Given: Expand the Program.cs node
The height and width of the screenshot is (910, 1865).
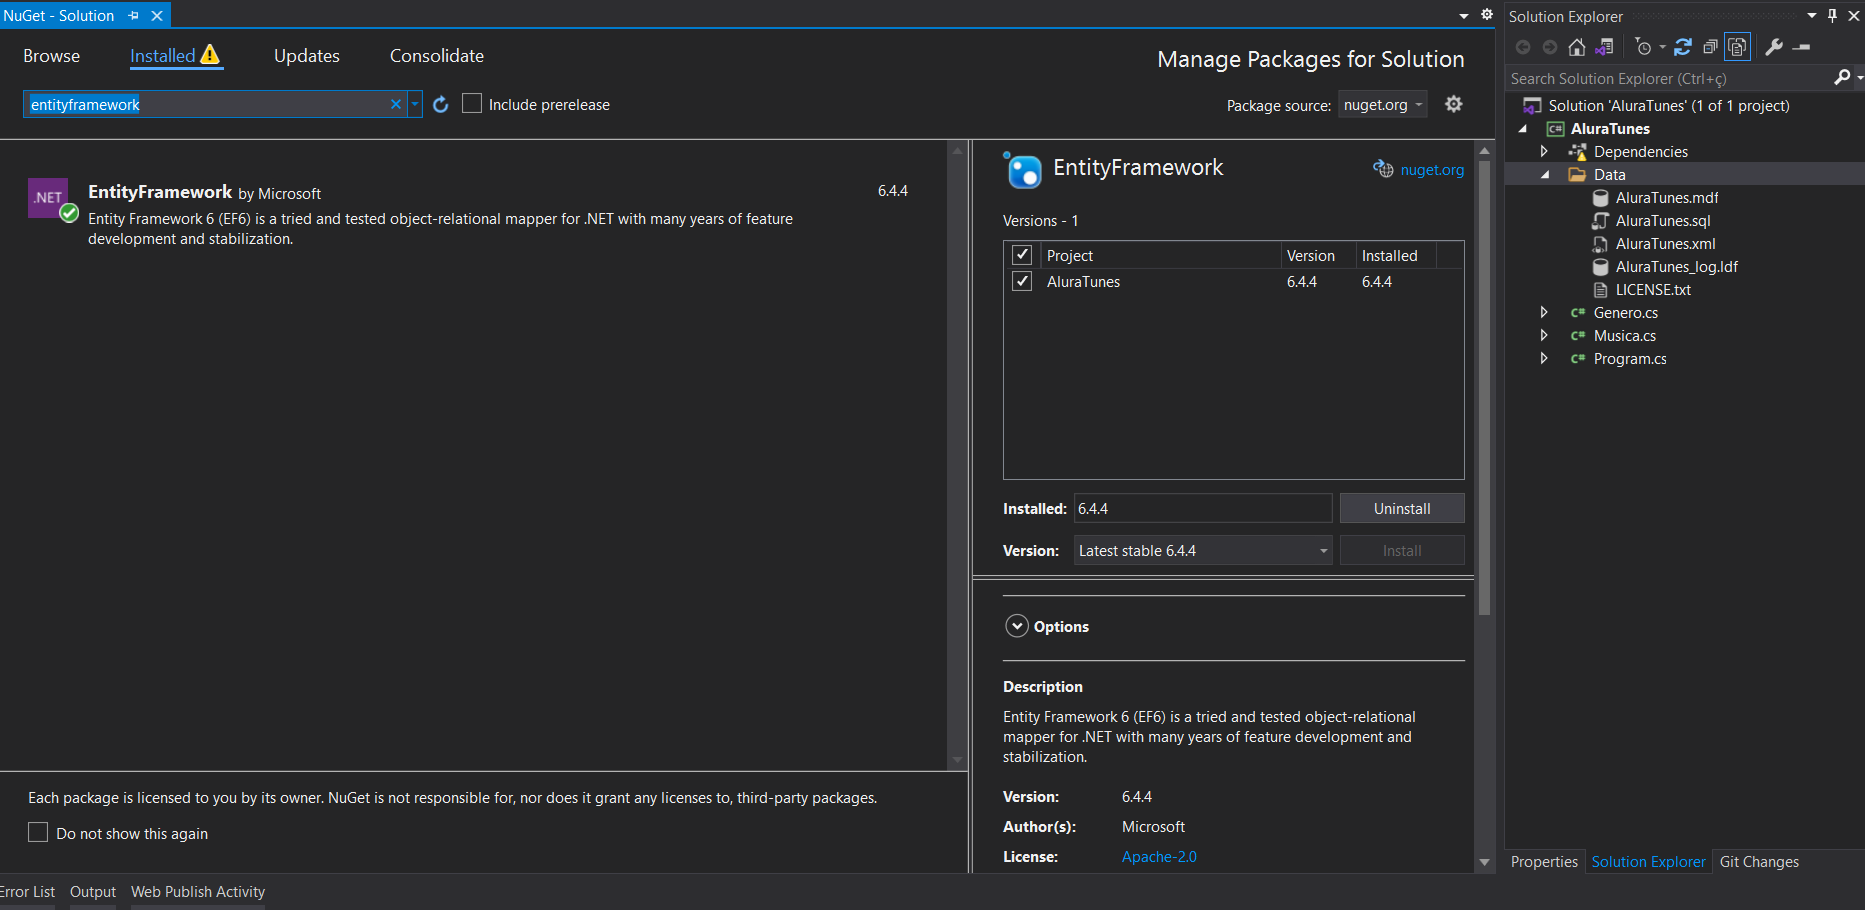Looking at the screenshot, I should [x=1544, y=358].
